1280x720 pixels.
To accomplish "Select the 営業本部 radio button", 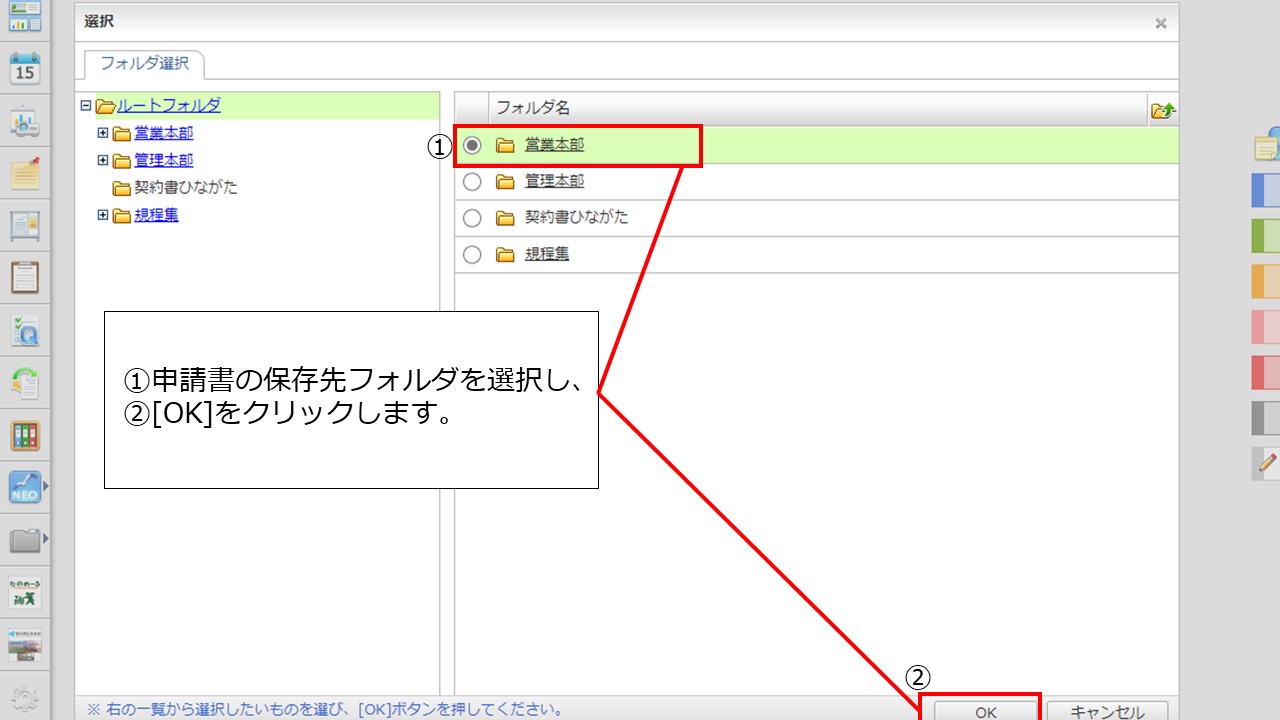I will click(473, 145).
